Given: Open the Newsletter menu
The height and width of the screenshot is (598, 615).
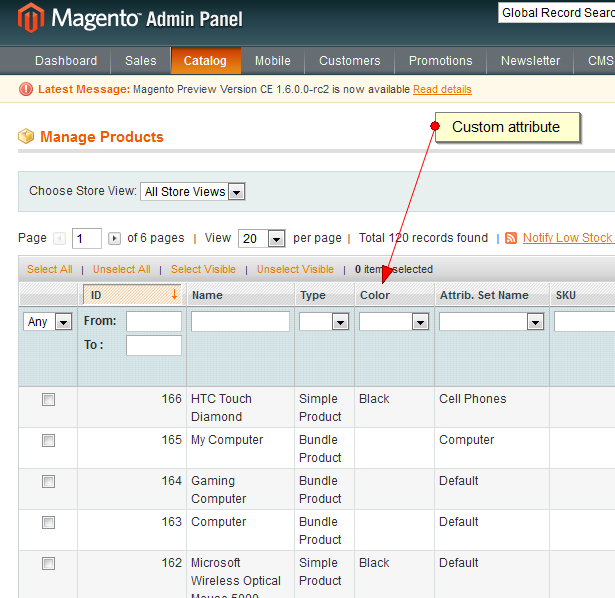Looking at the screenshot, I should click(x=530, y=61).
